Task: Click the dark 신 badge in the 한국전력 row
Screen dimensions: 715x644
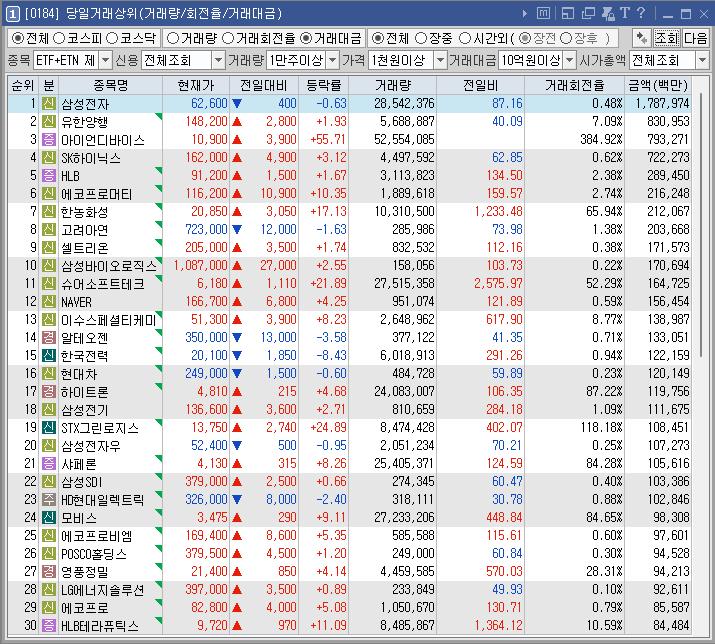Action: coord(49,356)
